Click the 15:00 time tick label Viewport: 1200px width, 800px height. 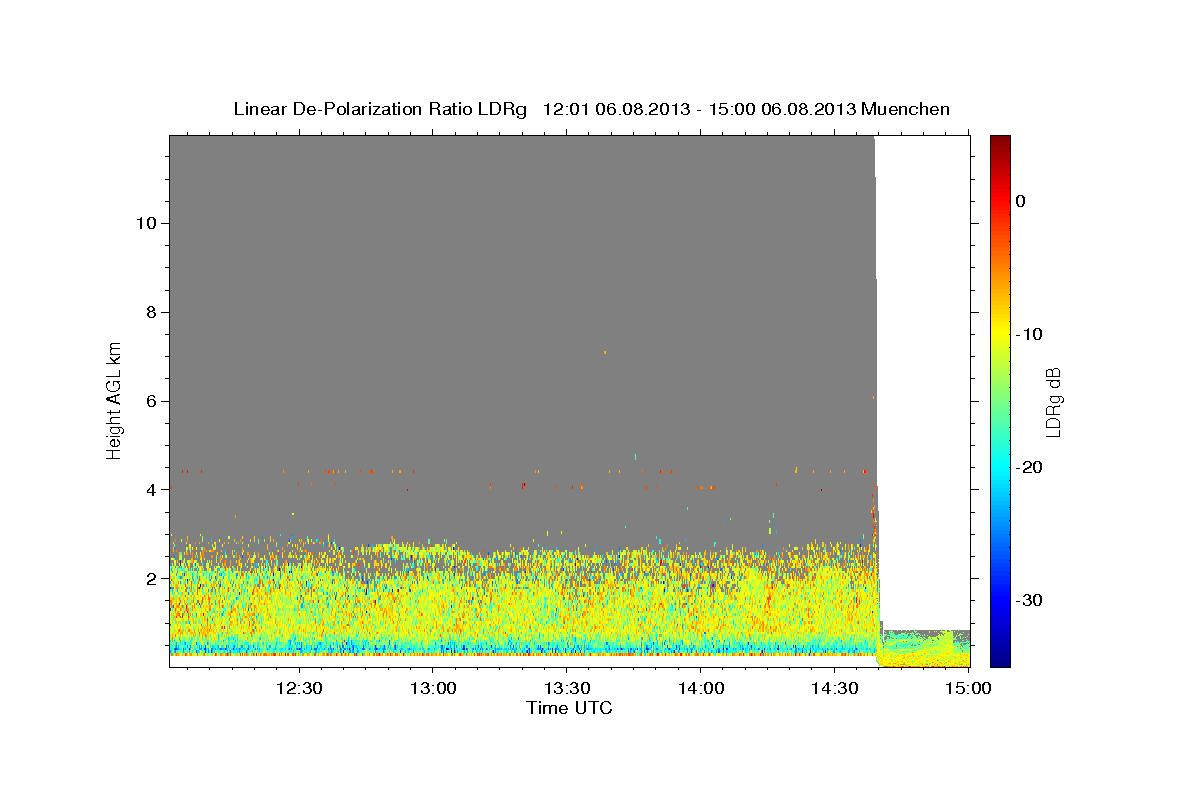coord(968,688)
